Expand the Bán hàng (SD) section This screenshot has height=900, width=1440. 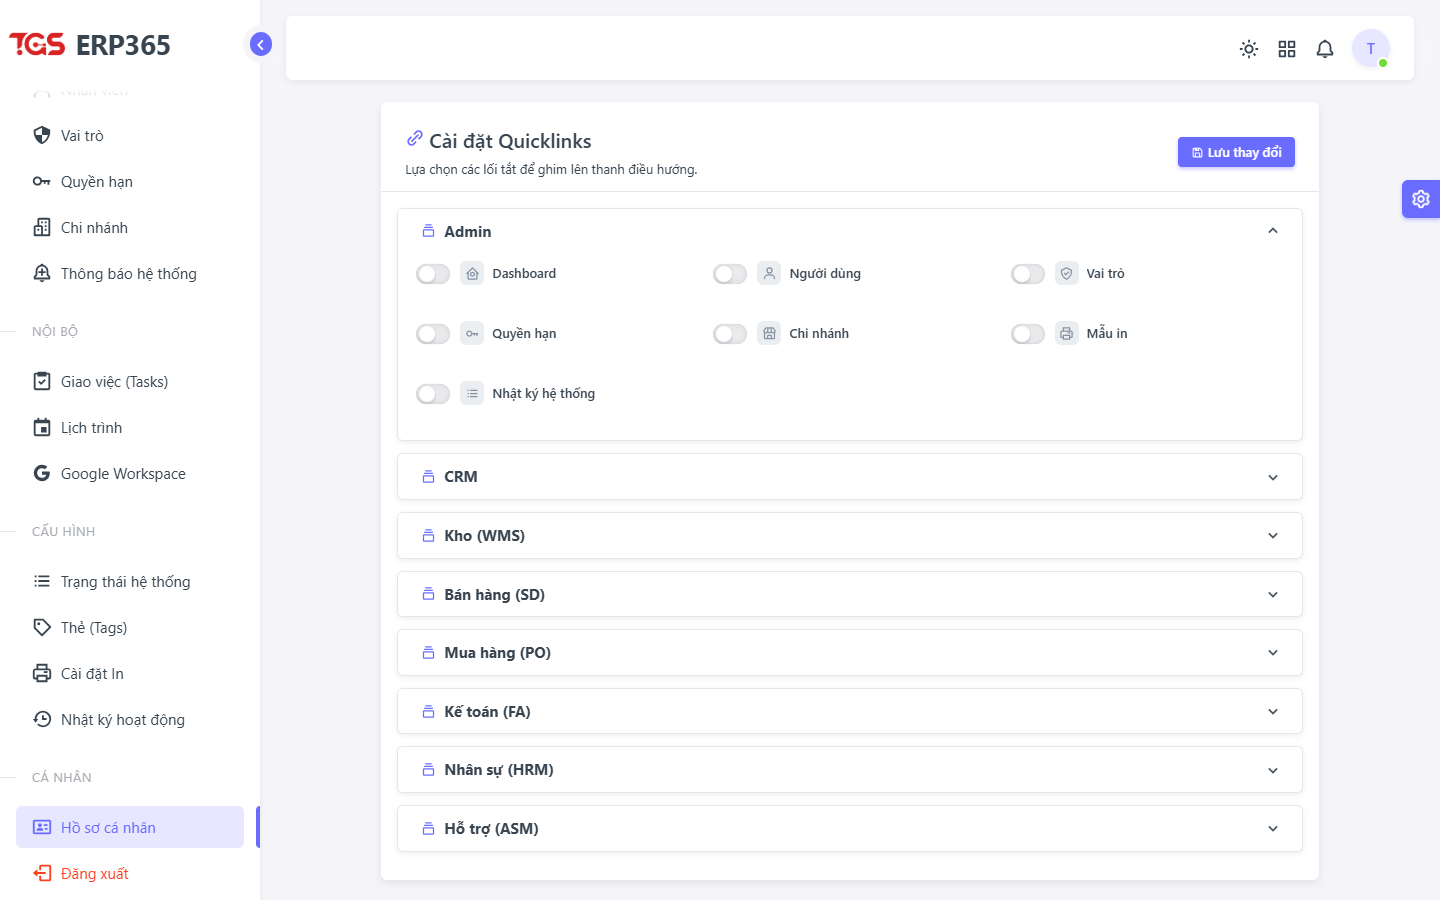click(850, 594)
